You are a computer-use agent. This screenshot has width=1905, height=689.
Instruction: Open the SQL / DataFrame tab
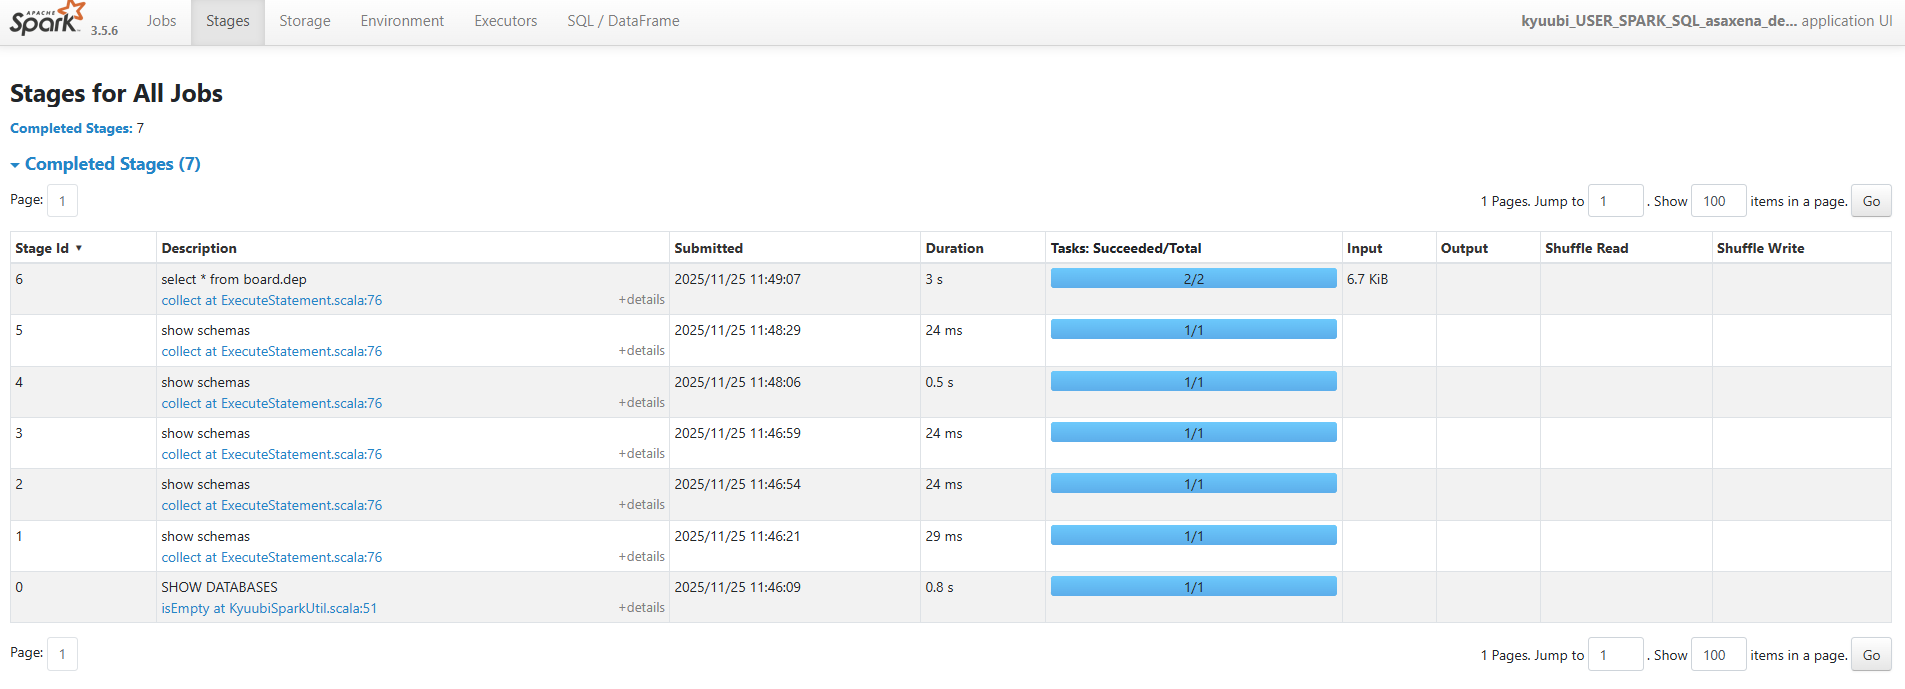point(623,21)
